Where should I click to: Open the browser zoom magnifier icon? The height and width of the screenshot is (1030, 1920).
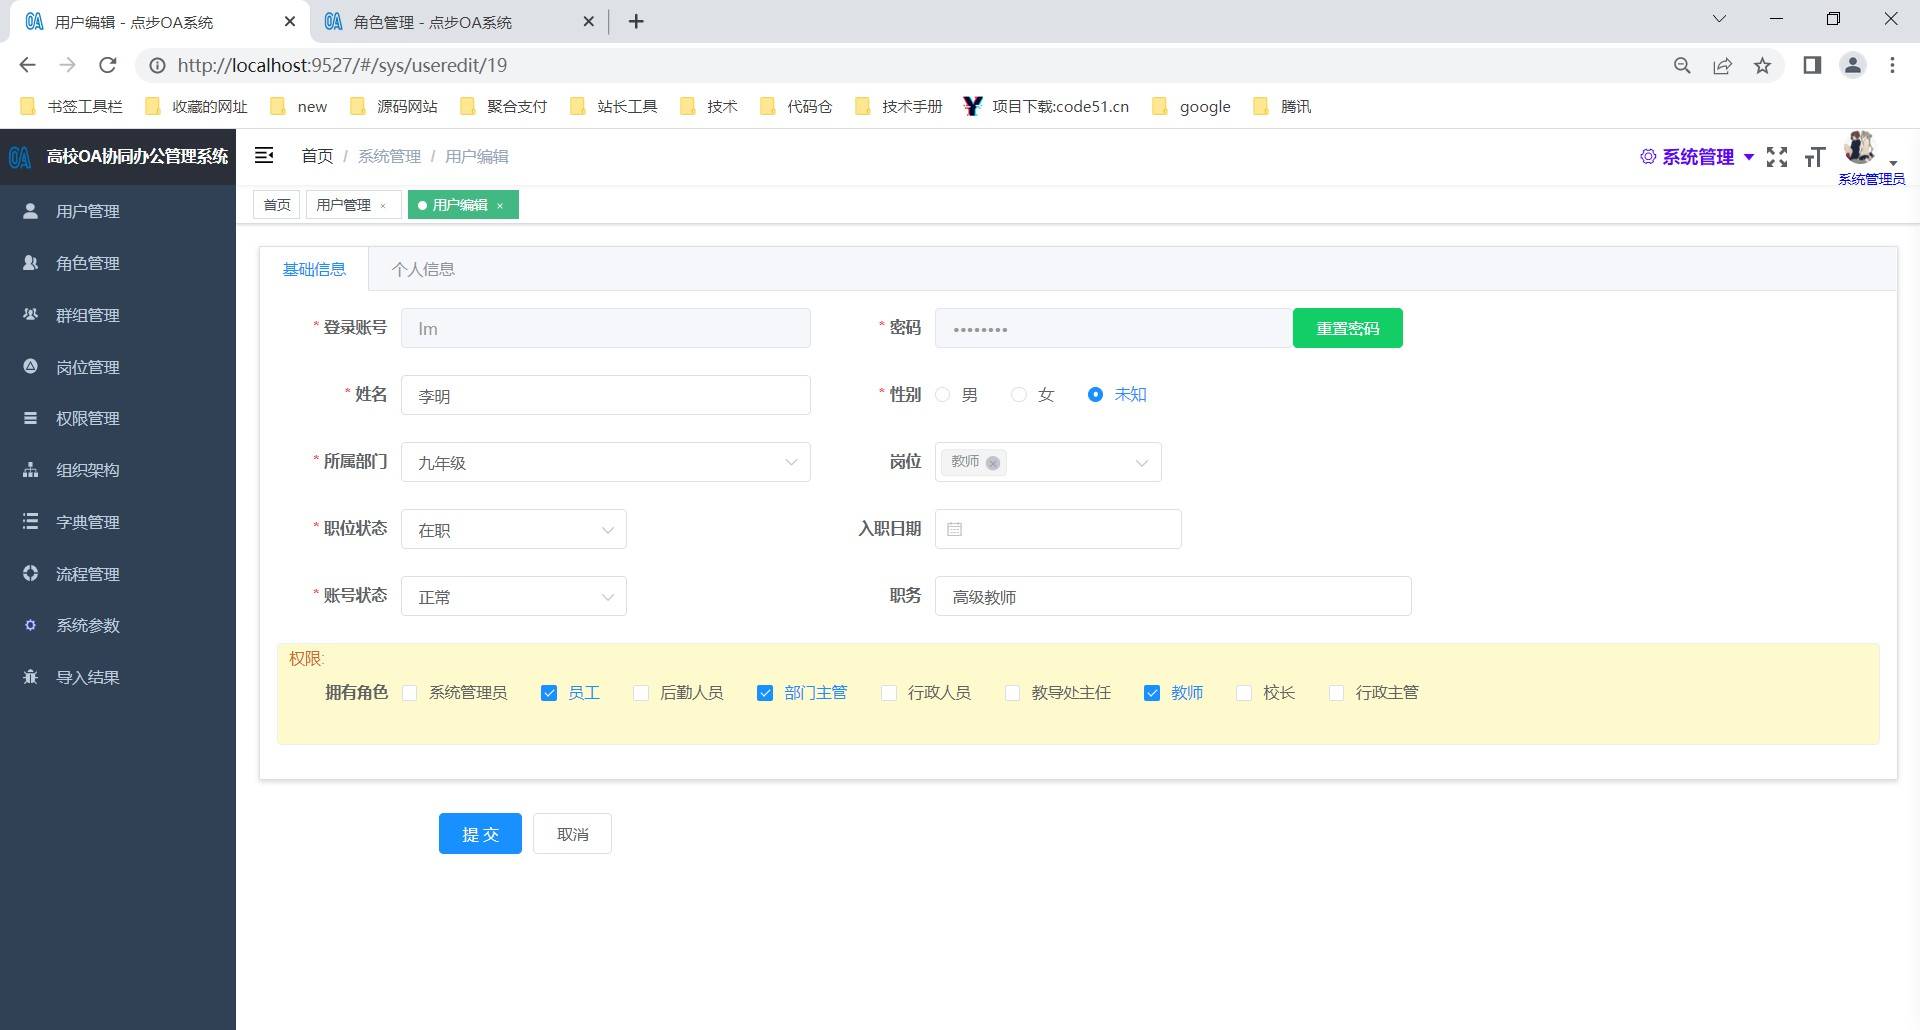(x=1682, y=65)
